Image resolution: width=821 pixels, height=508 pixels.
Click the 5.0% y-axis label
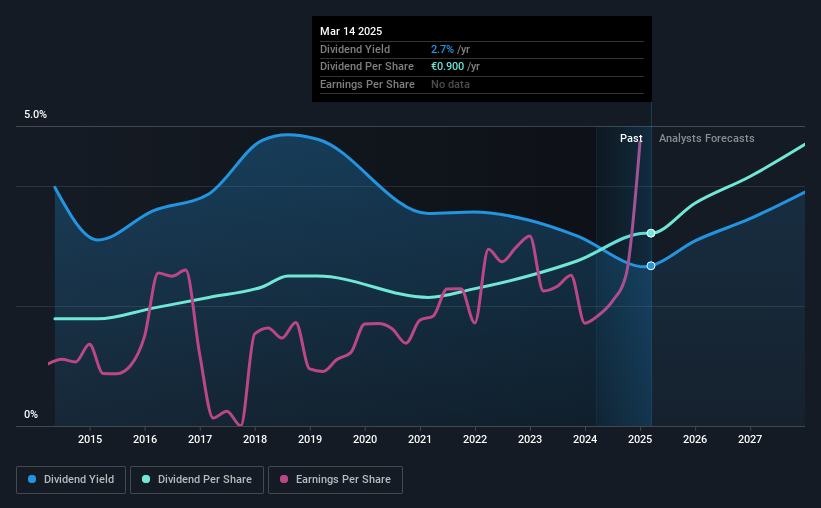[35, 115]
